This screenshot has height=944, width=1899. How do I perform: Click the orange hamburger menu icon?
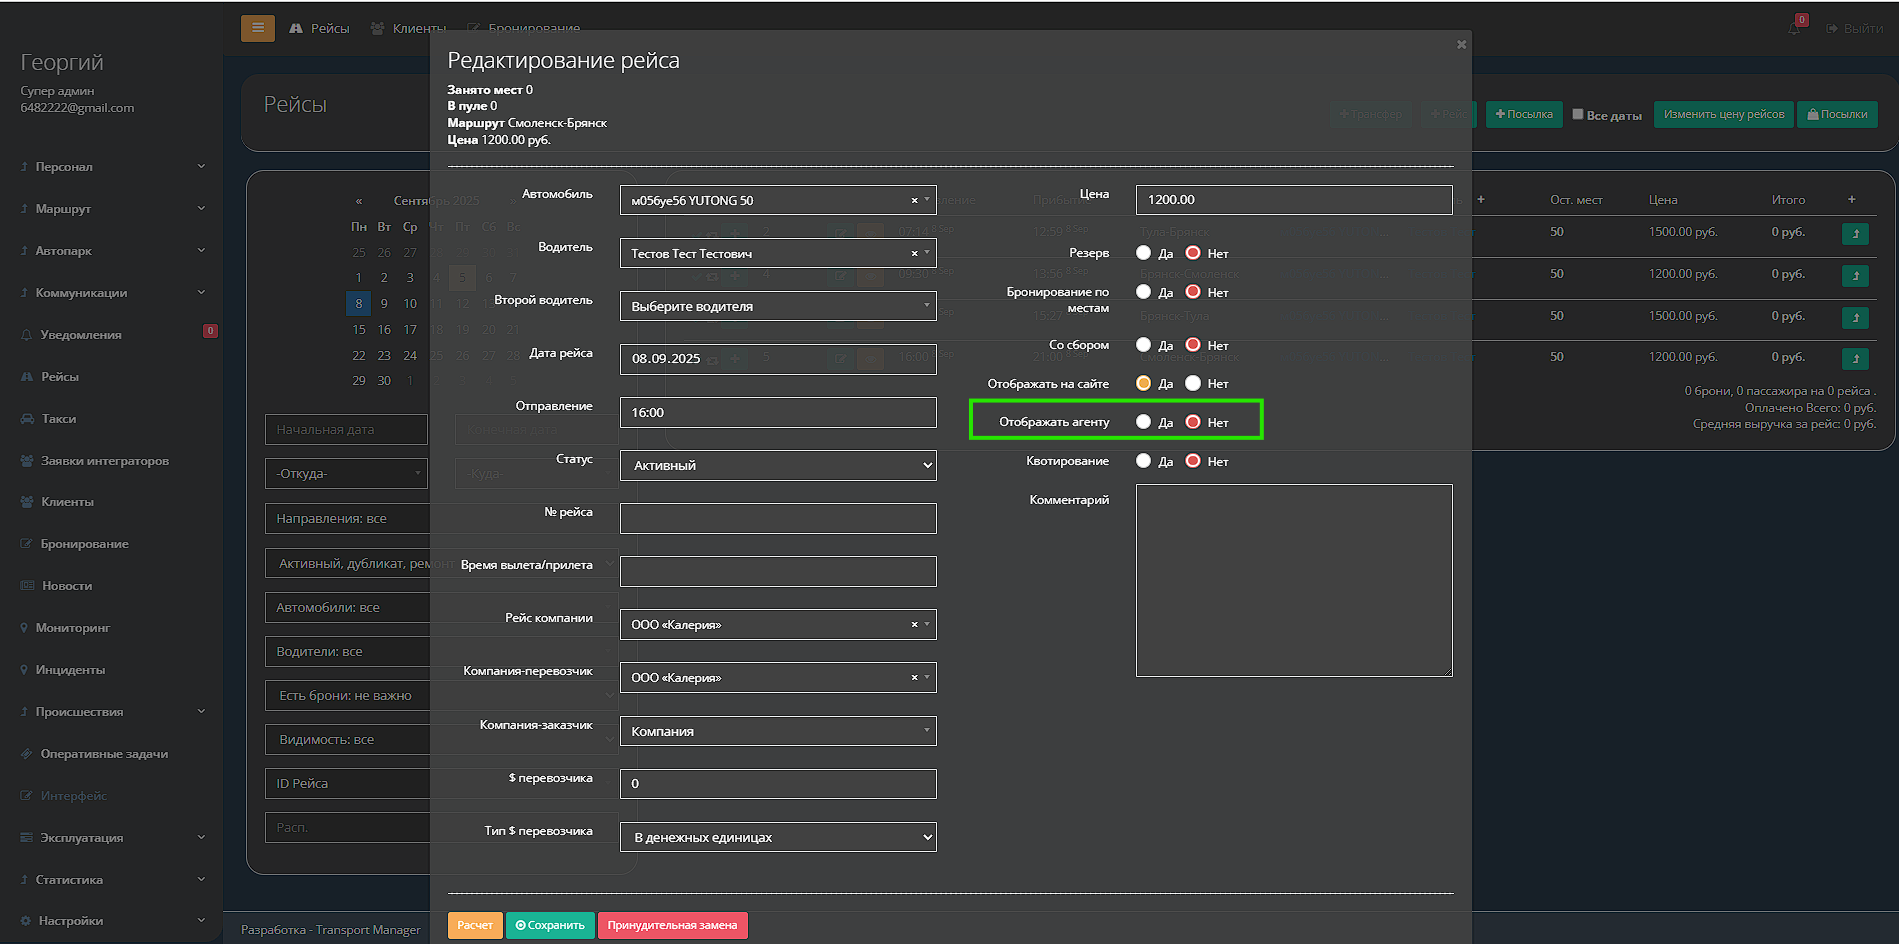coord(257,28)
